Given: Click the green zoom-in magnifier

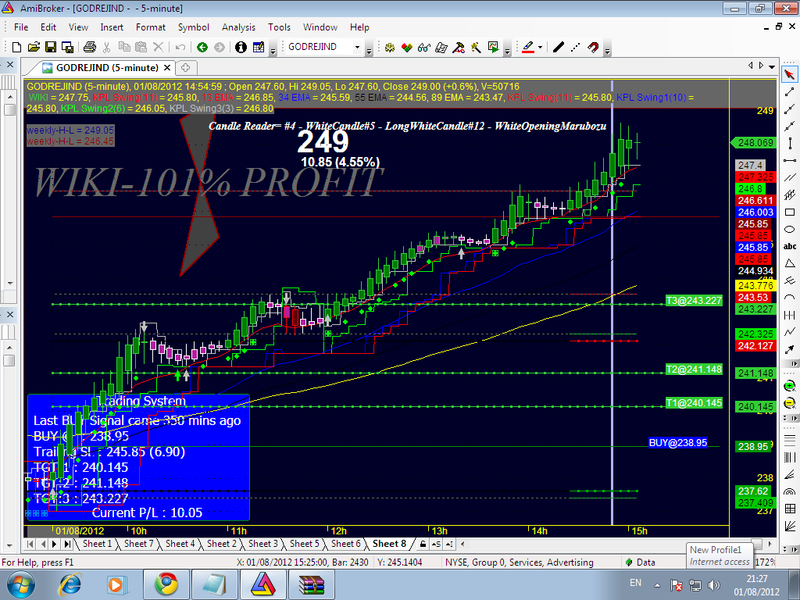Looking at the screenshot, I should click(x=790, y=386).
